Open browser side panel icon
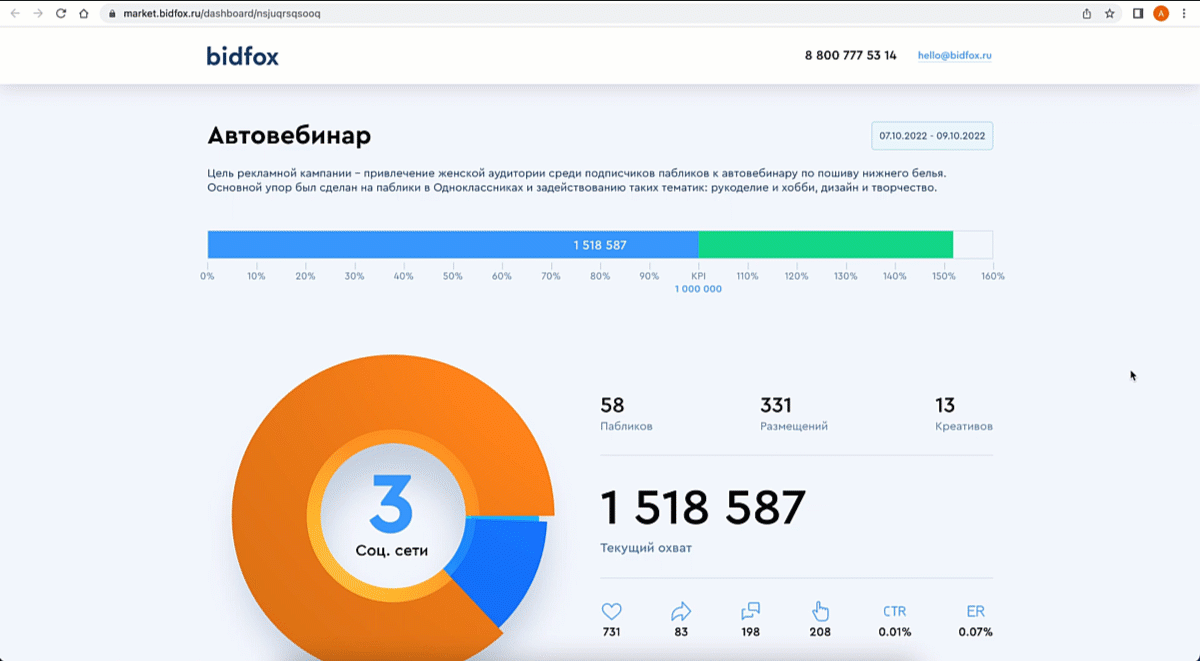 point(1138,14)
